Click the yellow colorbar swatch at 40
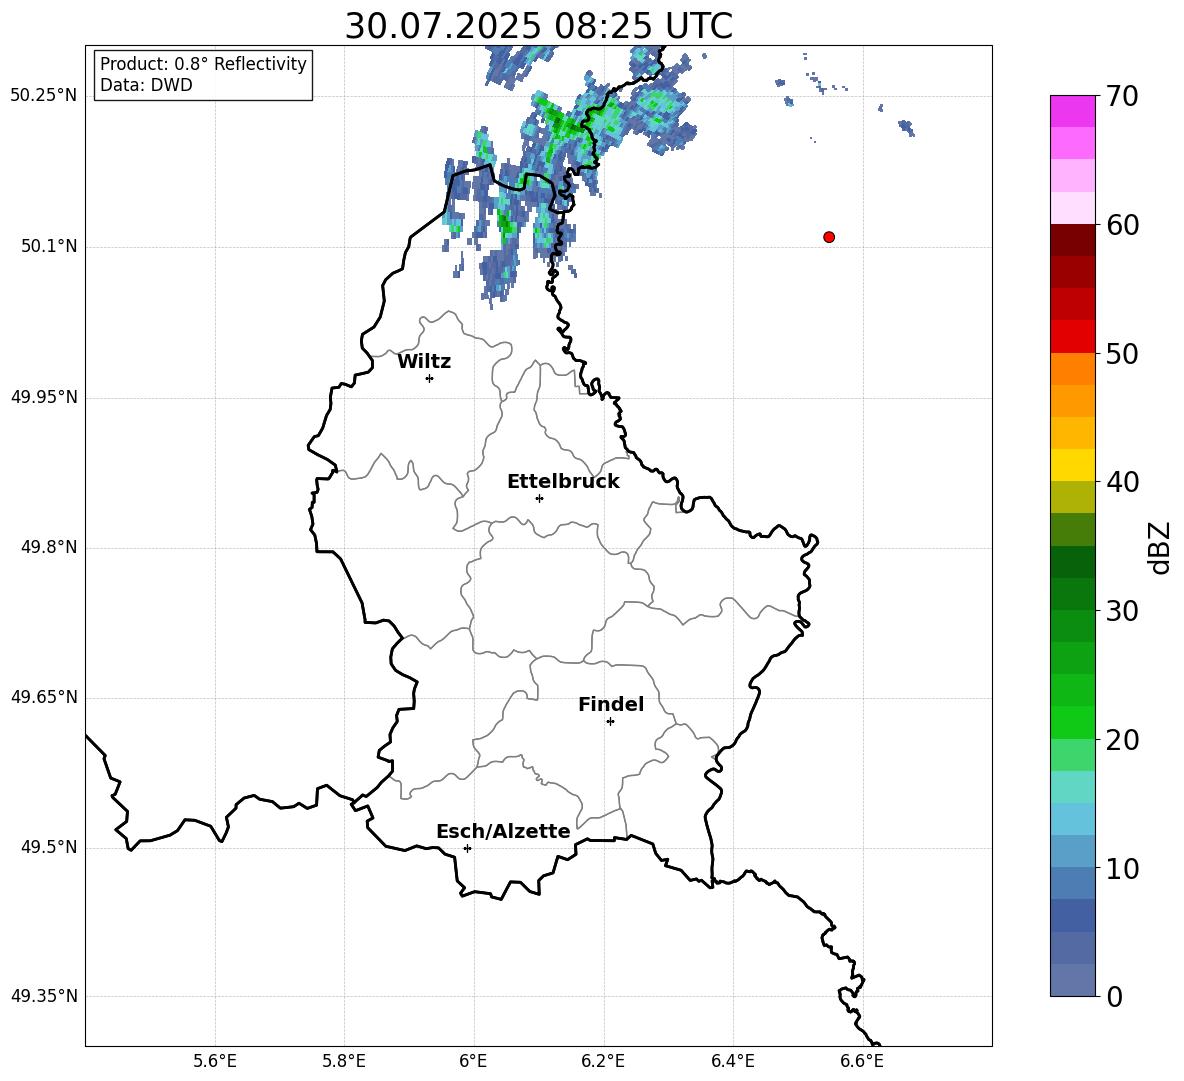The image size is (1184, 1081). [1073, 465]
